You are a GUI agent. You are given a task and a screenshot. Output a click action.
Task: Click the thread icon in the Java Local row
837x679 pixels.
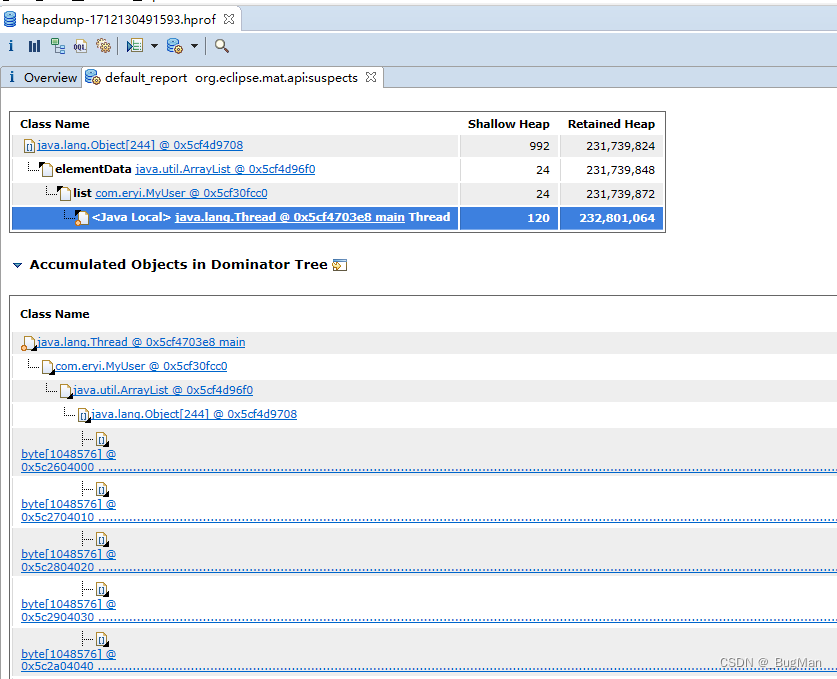click(x=82, y=218)
